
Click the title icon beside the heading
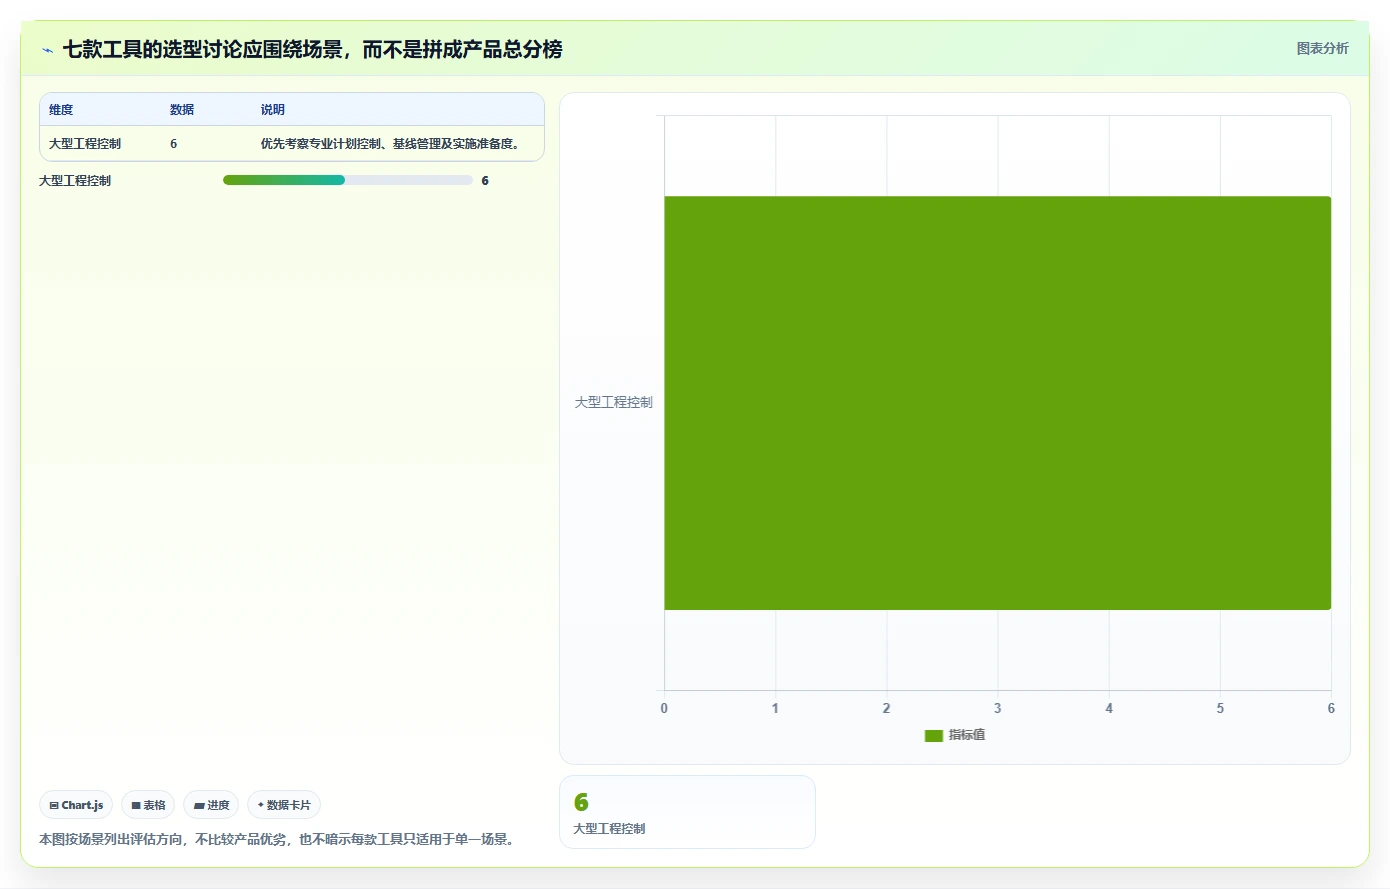coord(47,50)
